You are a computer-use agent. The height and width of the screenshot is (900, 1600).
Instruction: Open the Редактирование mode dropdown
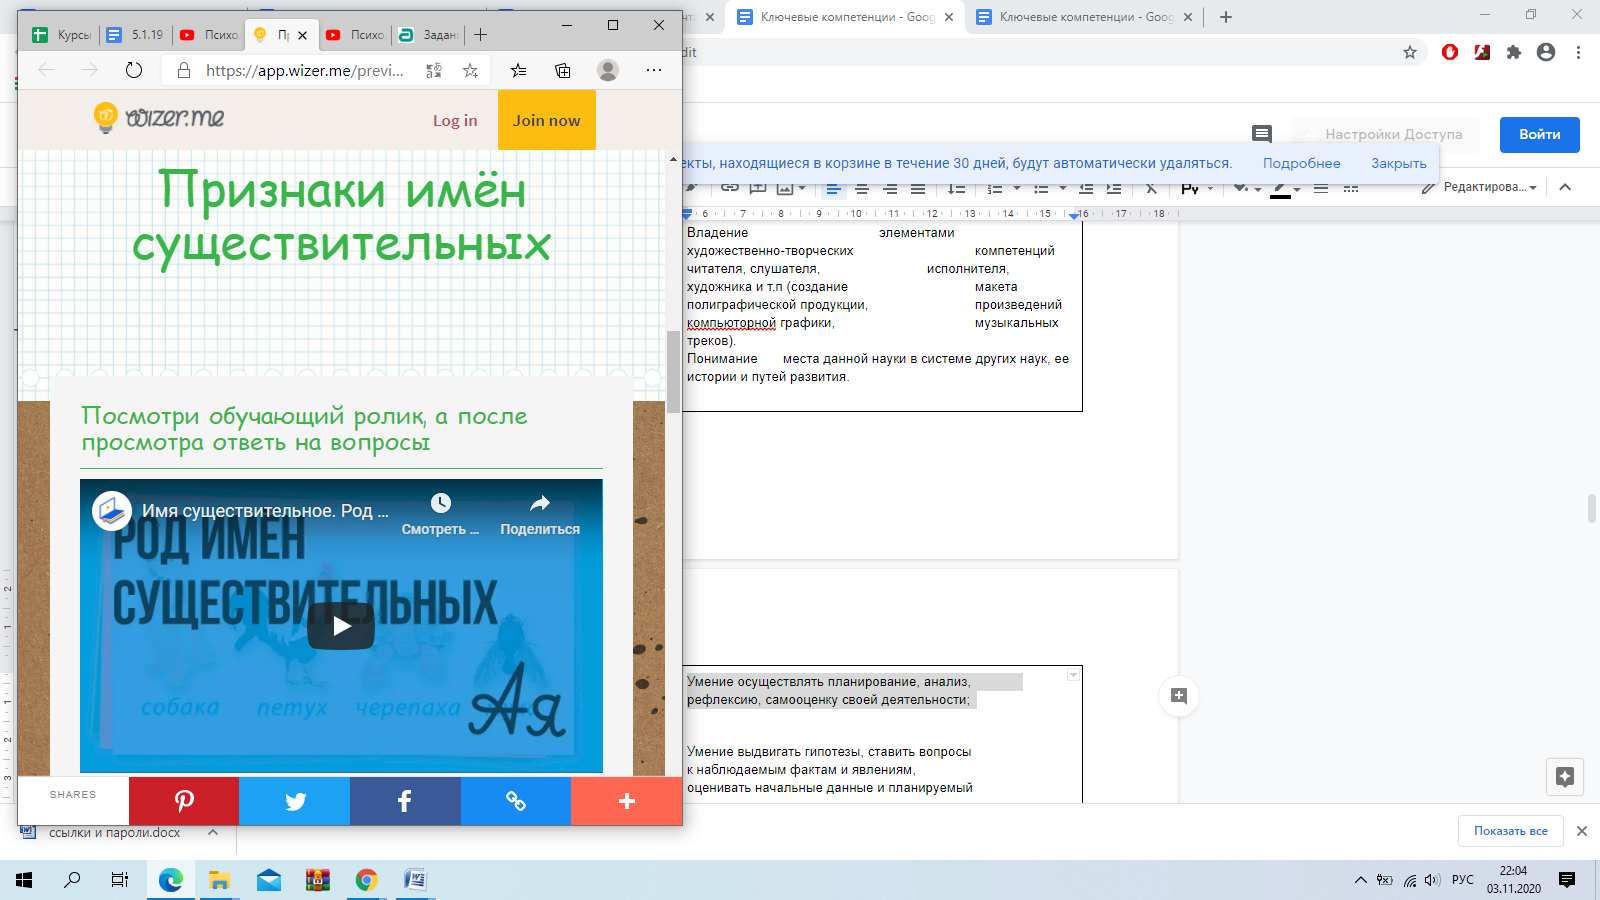pyautogui.click(x=1480, y=187)
